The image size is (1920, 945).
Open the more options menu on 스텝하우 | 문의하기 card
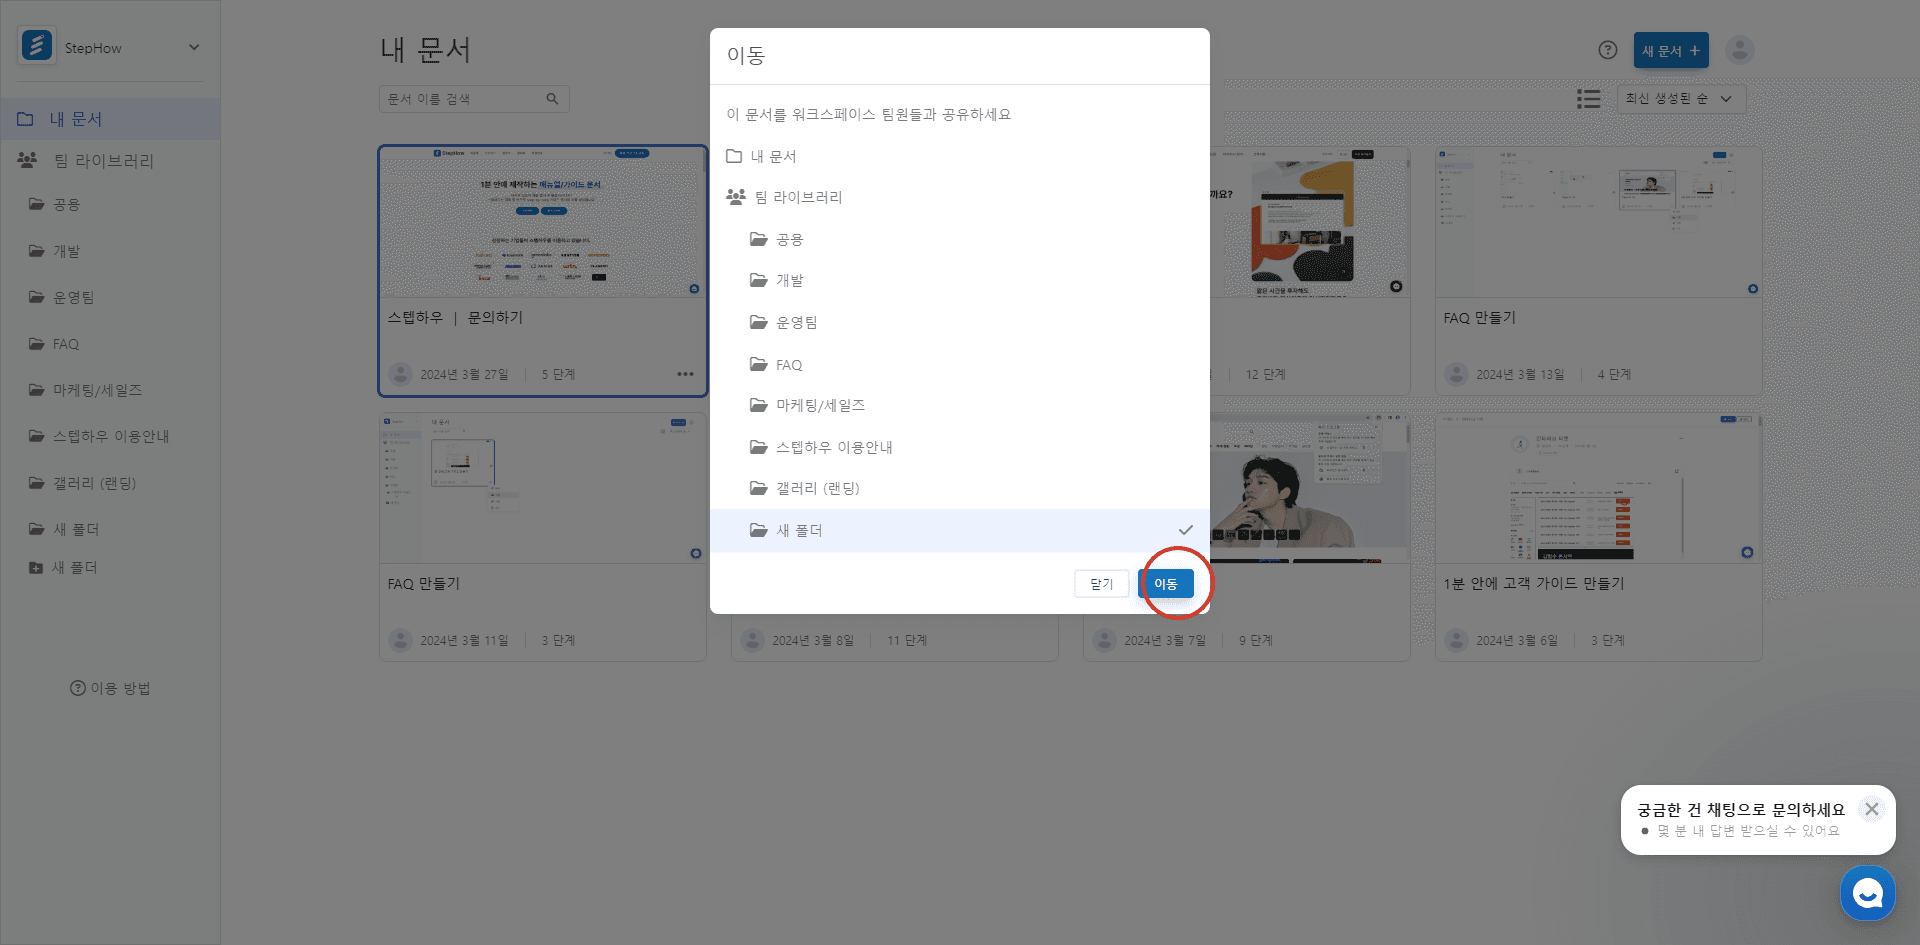[x=685, y=374]
